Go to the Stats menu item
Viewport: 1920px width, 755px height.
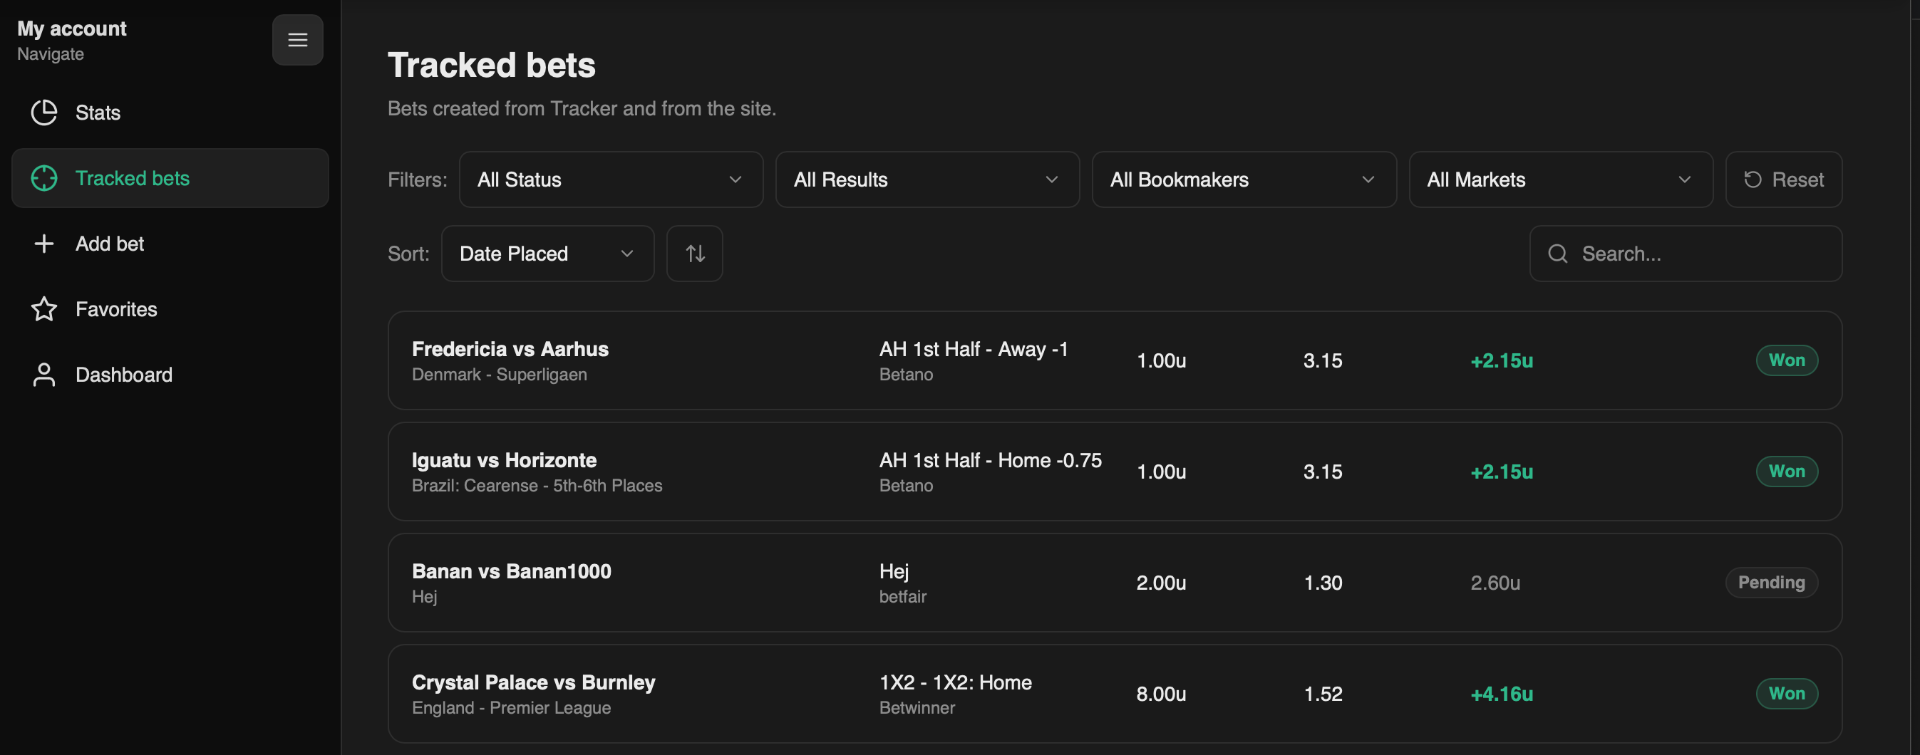[98, 113]
